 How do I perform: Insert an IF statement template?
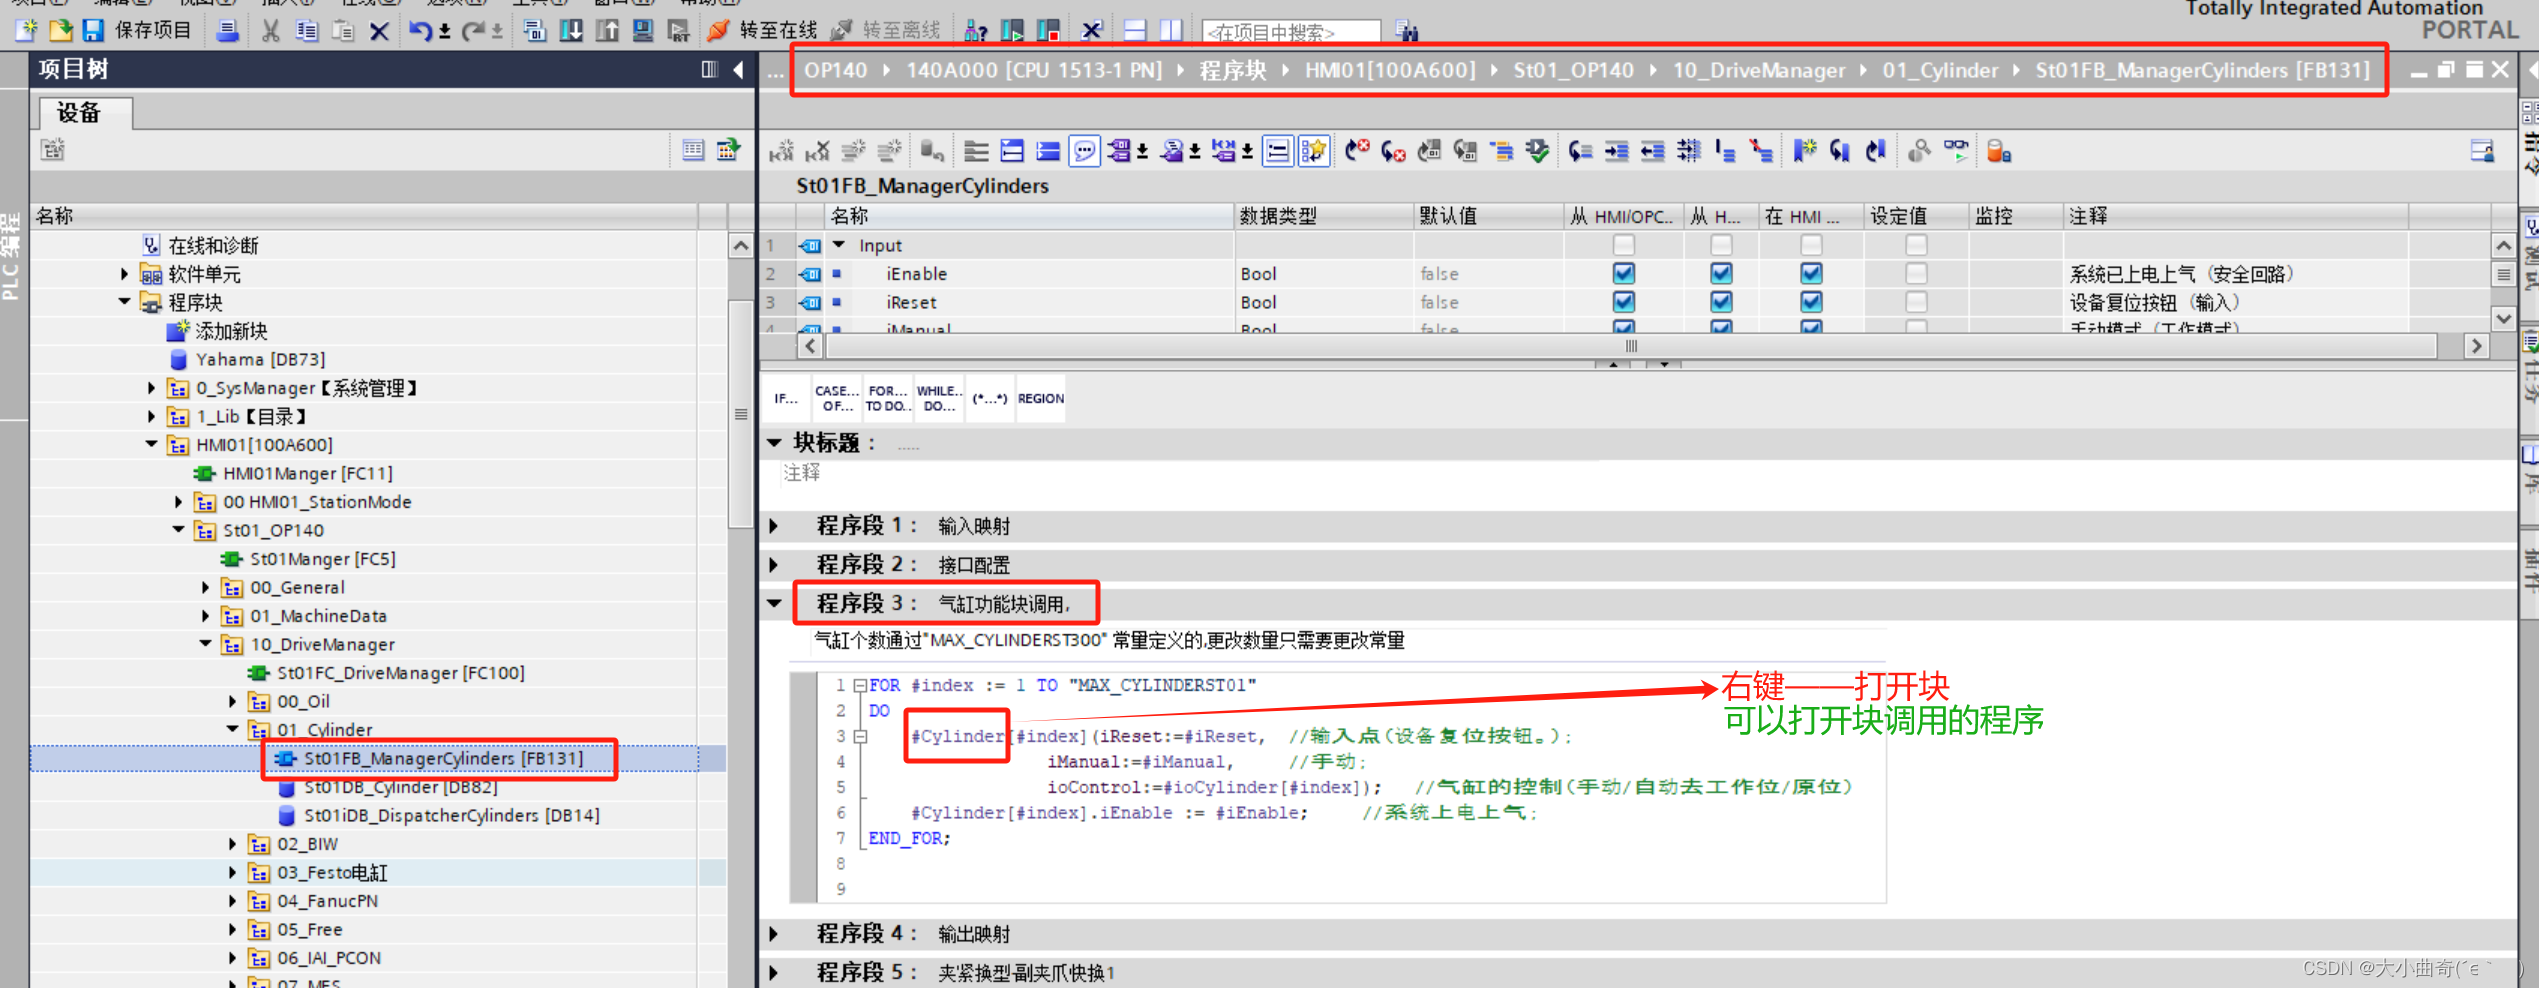[x=785, y=398]
